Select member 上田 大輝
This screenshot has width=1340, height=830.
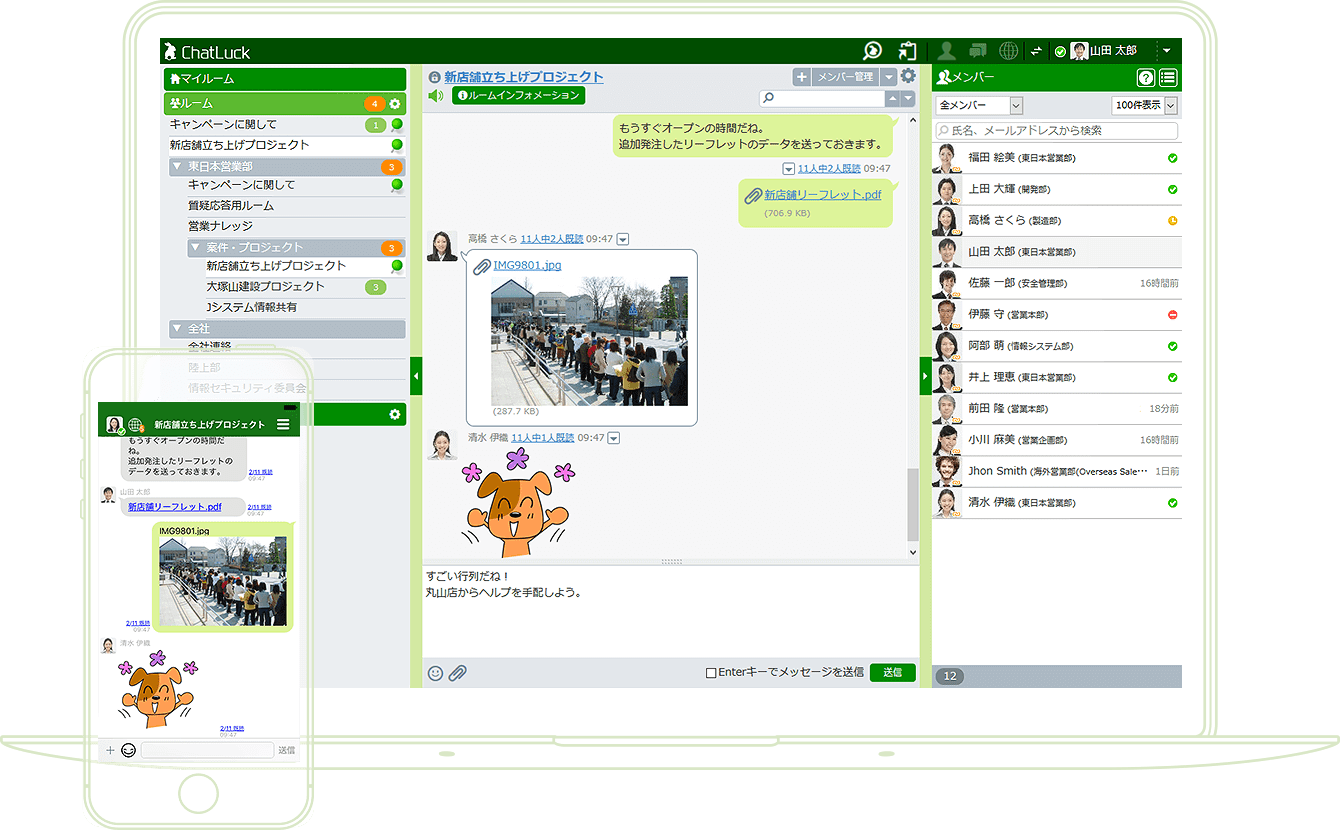pyautogui.click(x=1056, y=189)
